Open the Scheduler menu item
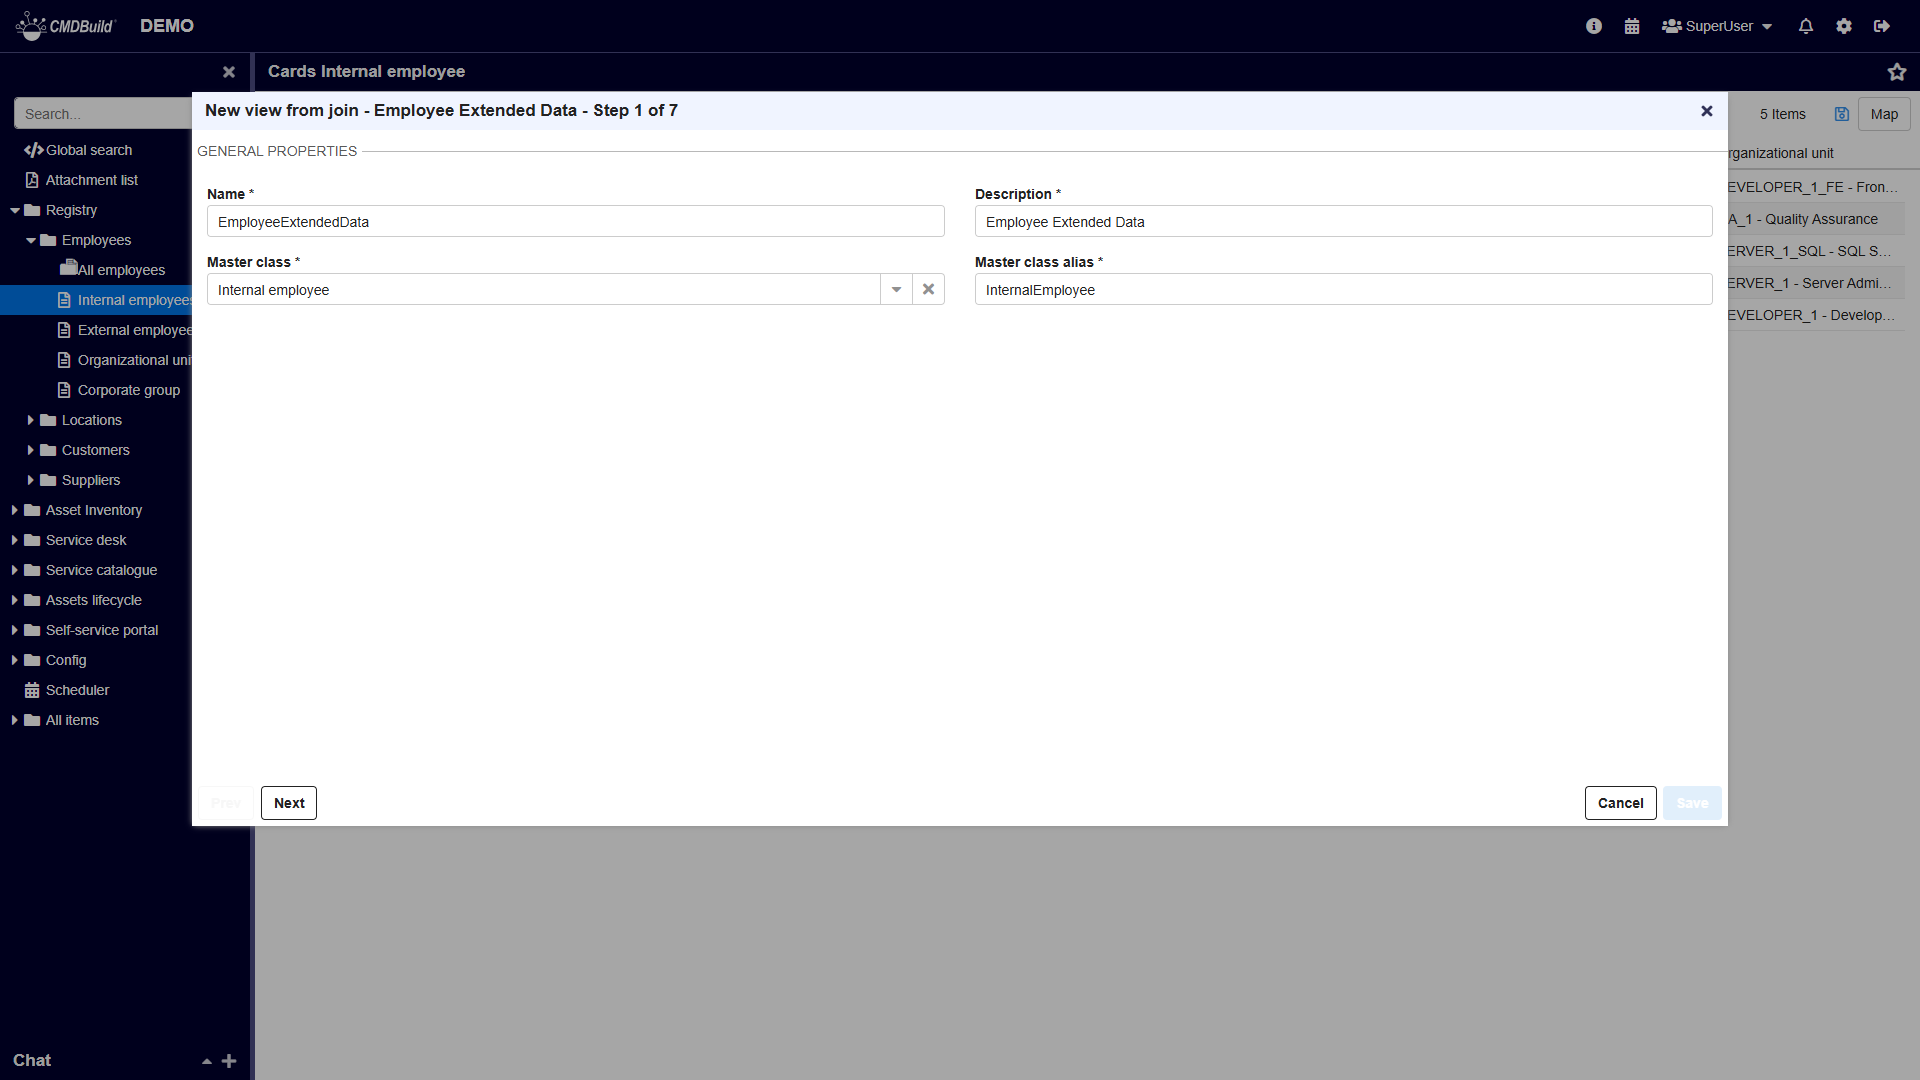The width and height of the screenshot is (1920, 1080). click(x=77, y=690)
